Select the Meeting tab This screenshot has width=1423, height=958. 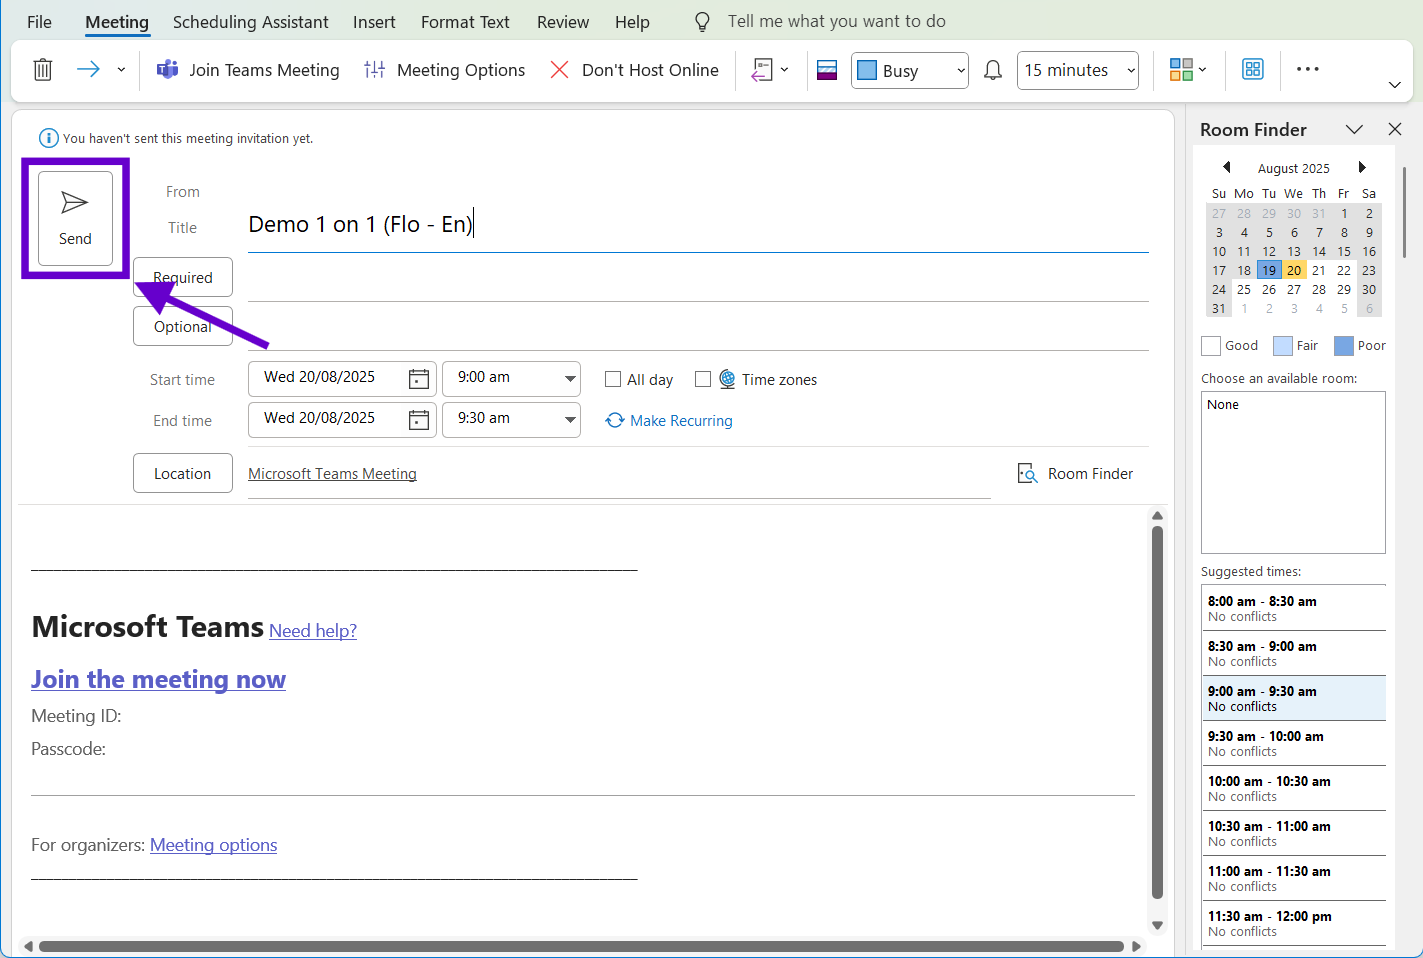[x=117, y=22]
